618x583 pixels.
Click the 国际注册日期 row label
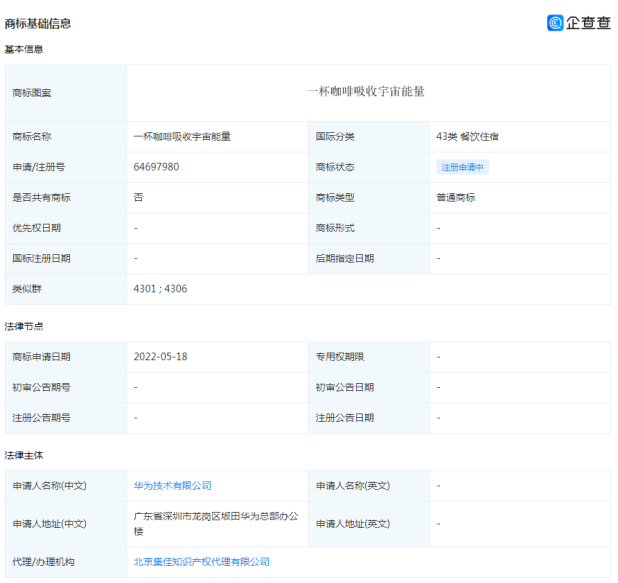click(41, 259)
